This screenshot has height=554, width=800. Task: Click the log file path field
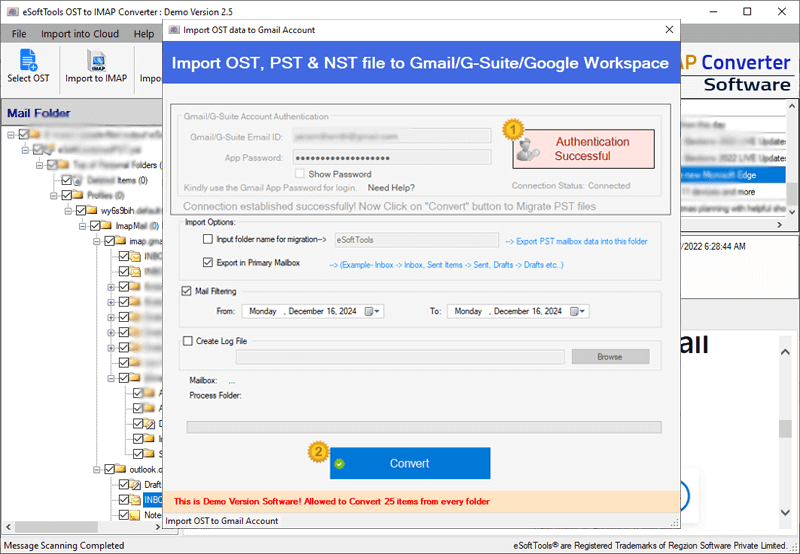401,357
